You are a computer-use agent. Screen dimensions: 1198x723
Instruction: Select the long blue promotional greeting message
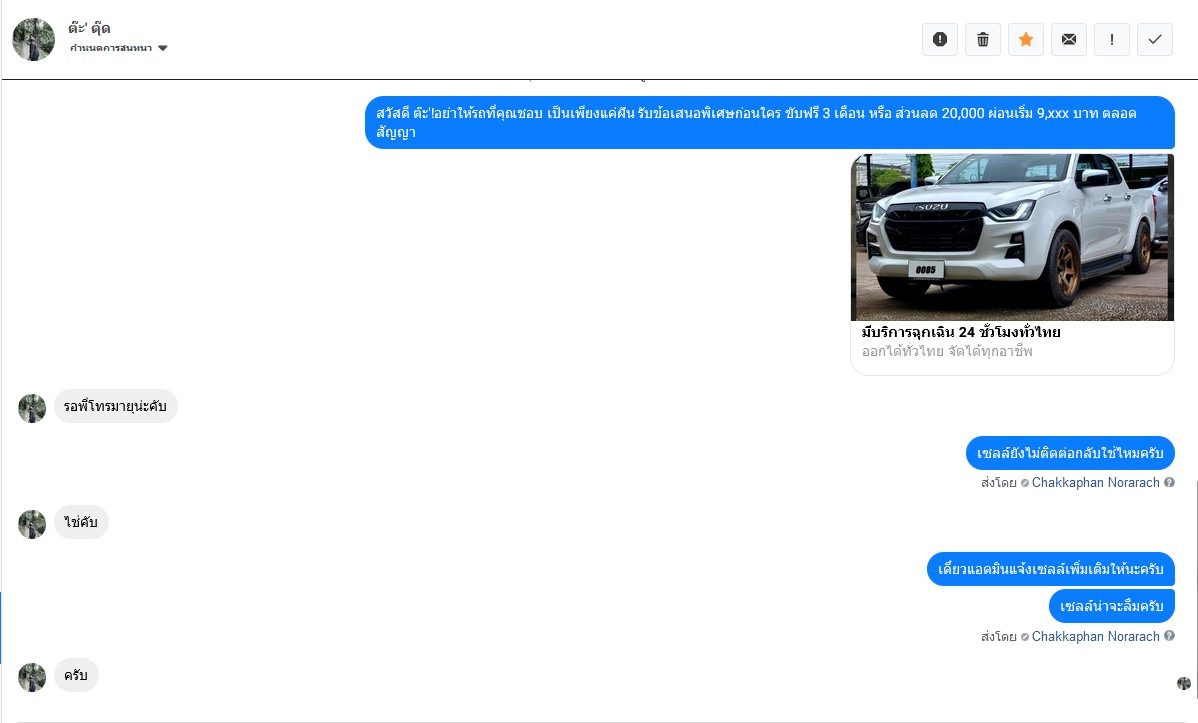click(x=769, y=122)
